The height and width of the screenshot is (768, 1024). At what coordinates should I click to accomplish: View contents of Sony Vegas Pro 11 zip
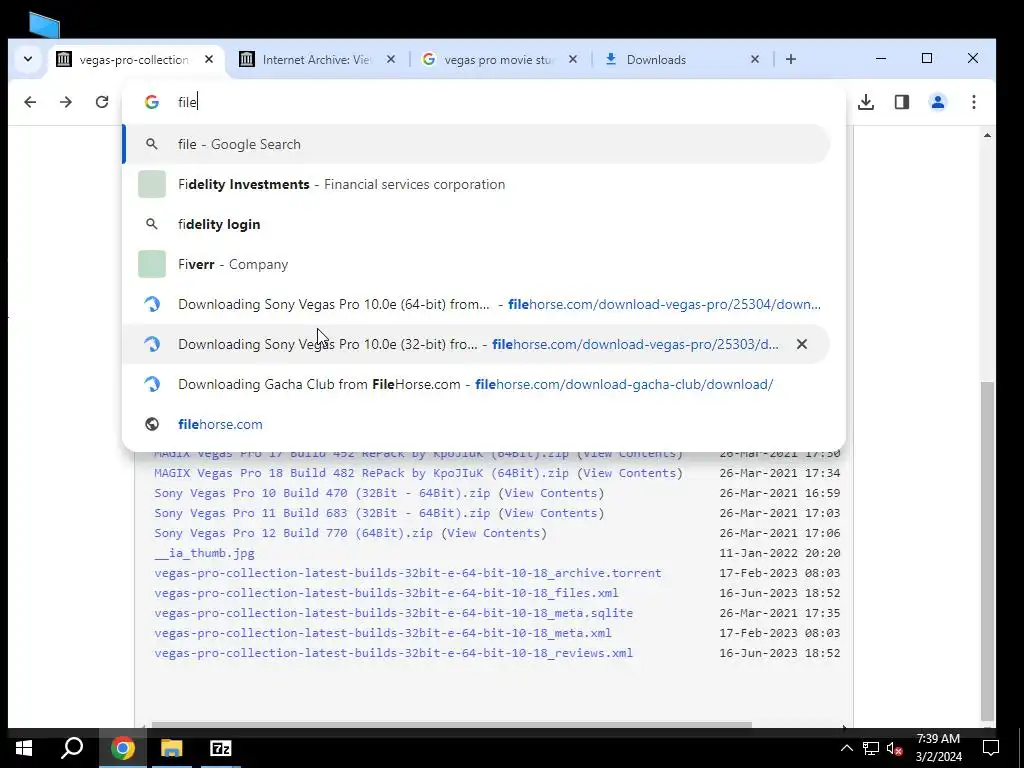(551, 513)
